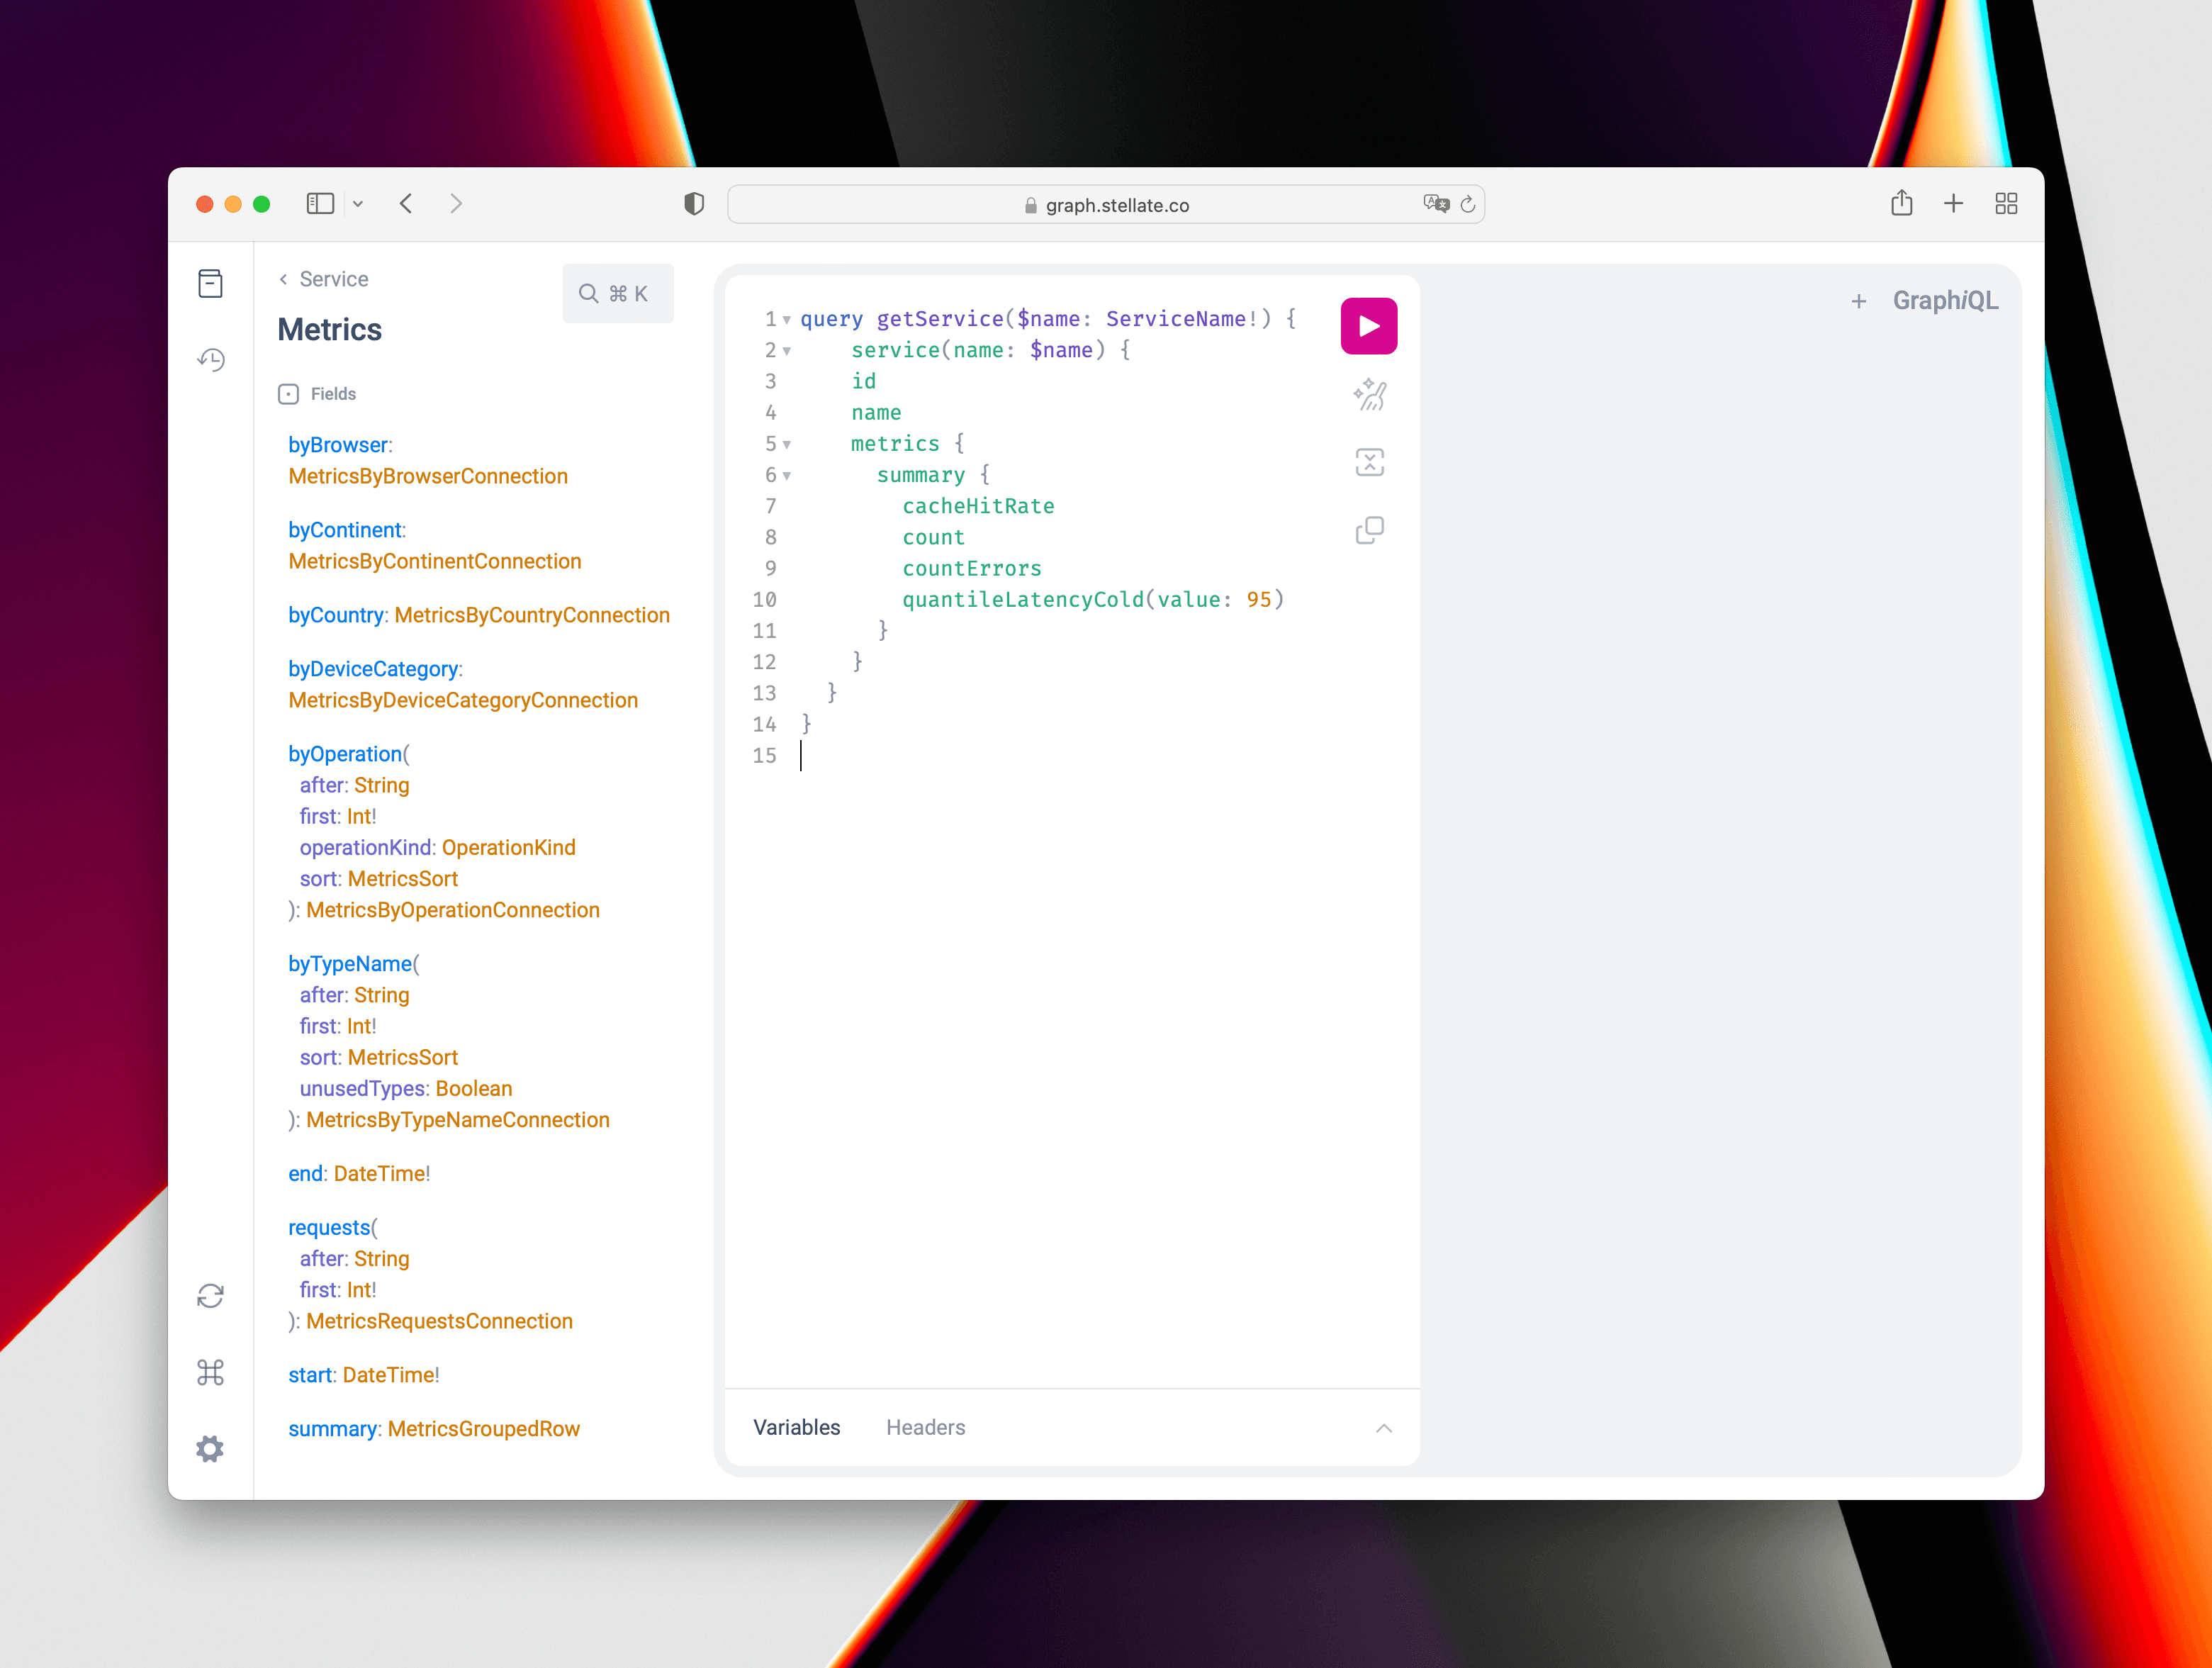The height and width of the screenshot is (1668, 2212).
Task: Expand the variables editor with the chevron
Action: (1383, 1428)
